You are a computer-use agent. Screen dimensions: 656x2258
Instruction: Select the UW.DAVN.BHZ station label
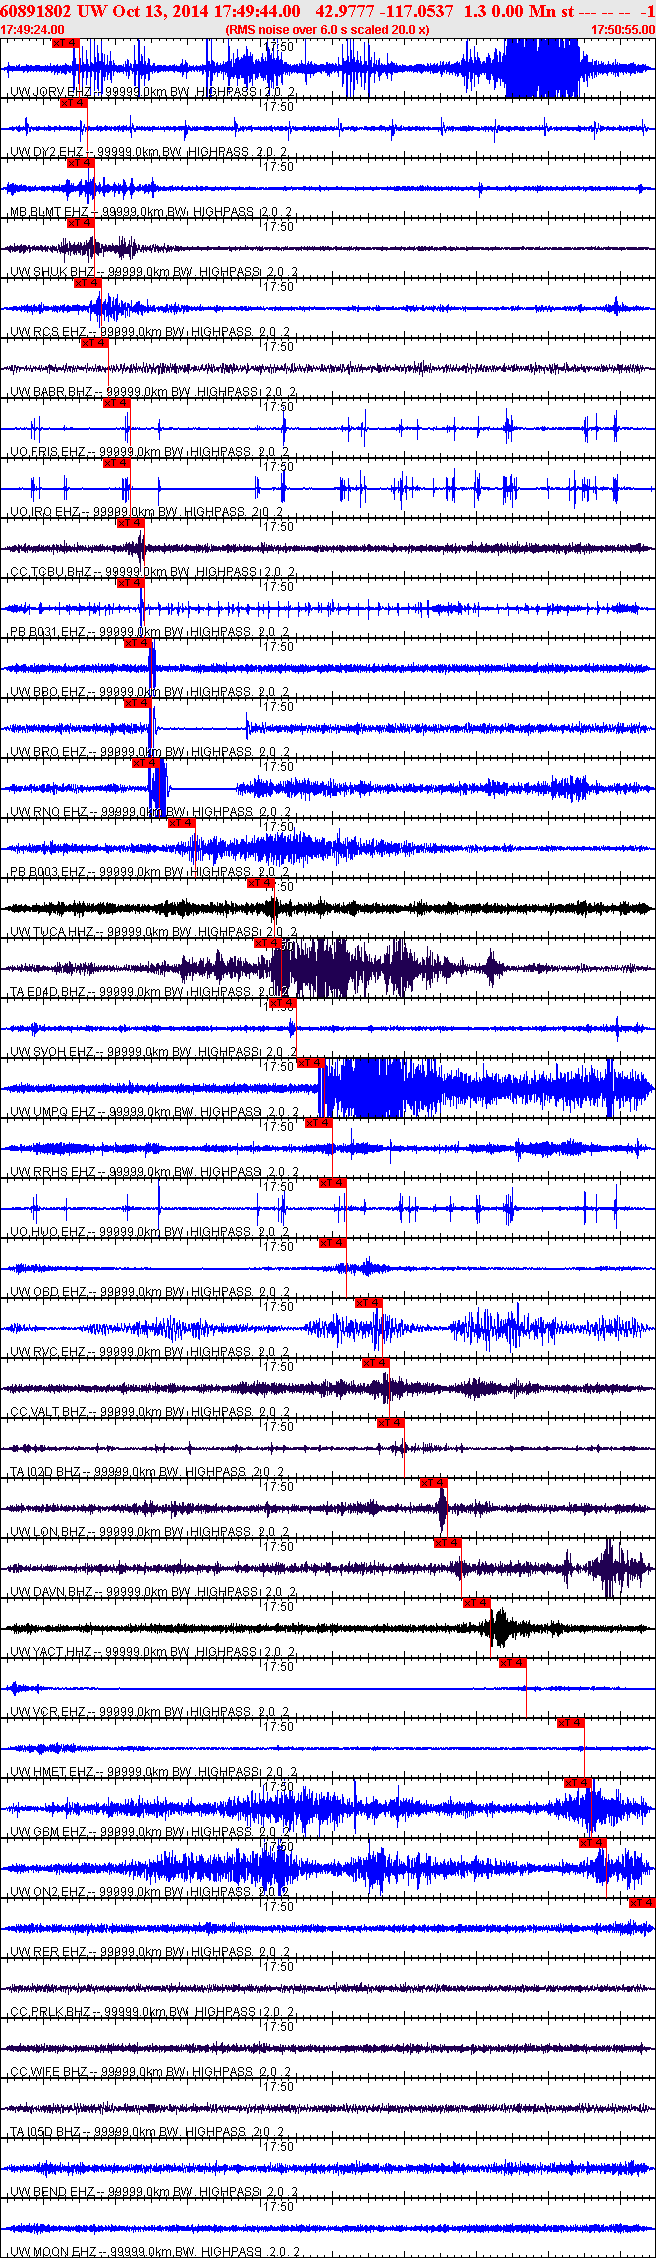pyautogui.click(x=52, y=1592)
